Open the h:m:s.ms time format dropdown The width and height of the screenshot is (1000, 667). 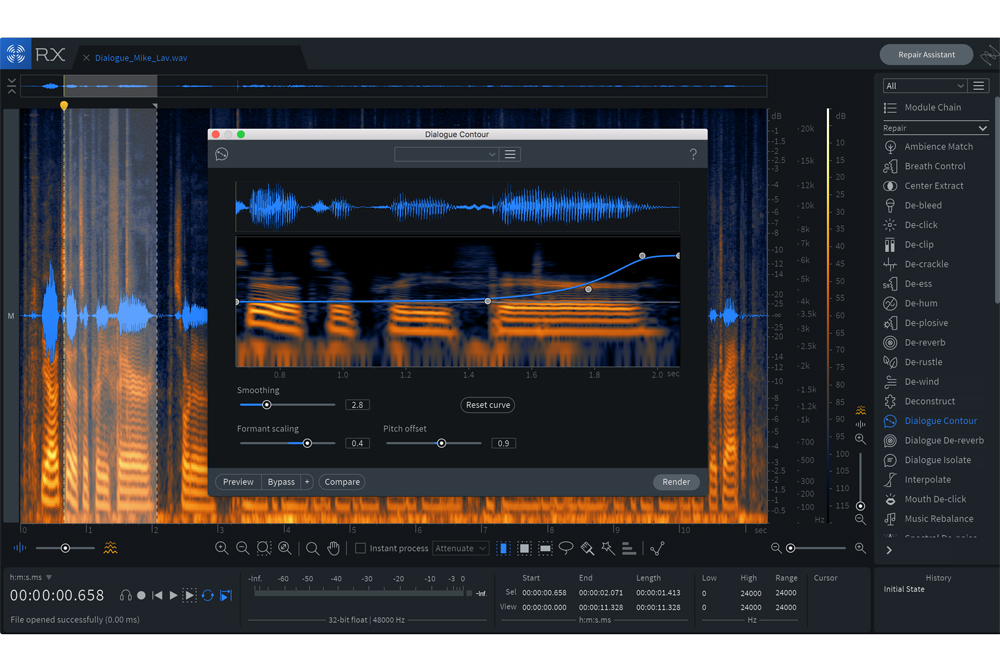[31, 578]
